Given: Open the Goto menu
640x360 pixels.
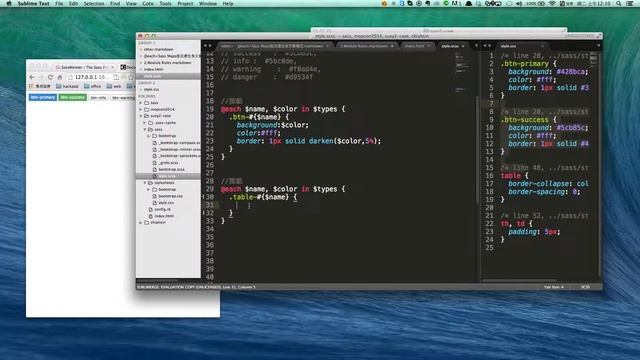Looking at the screenshot, I should click(148, 3).
